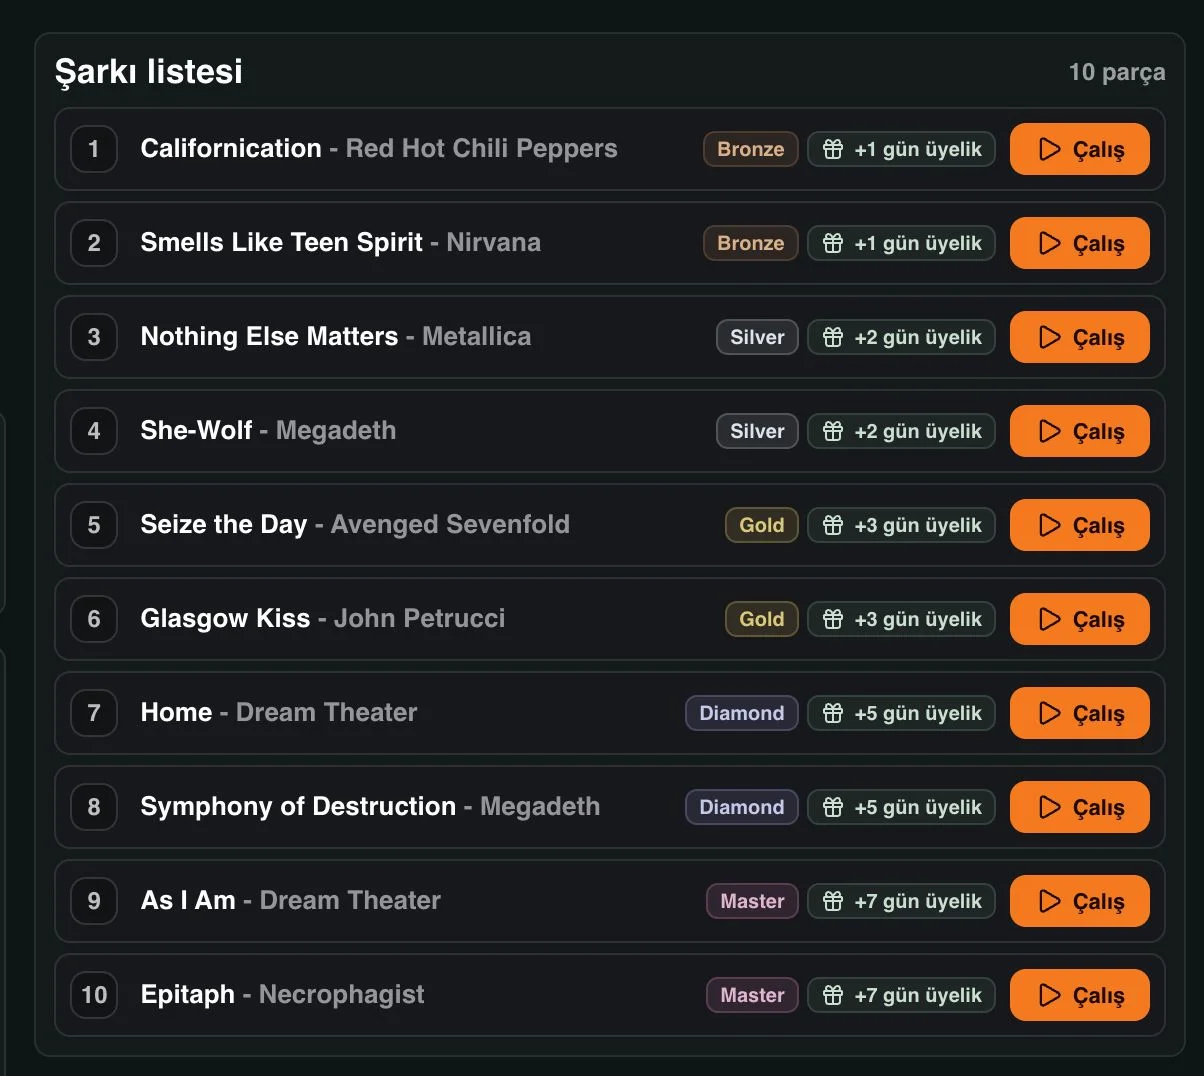Select the Nothing Else Matters title
This screenshot has width=1204, height=1076.
(x=269, y=337)
